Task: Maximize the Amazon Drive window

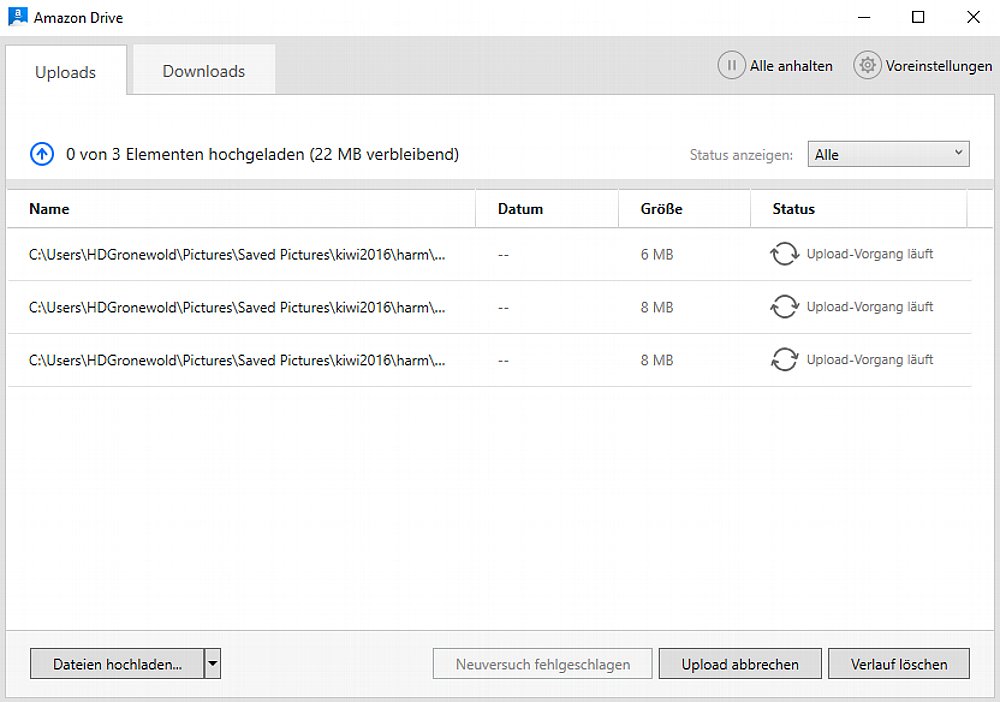Action: 918,17
